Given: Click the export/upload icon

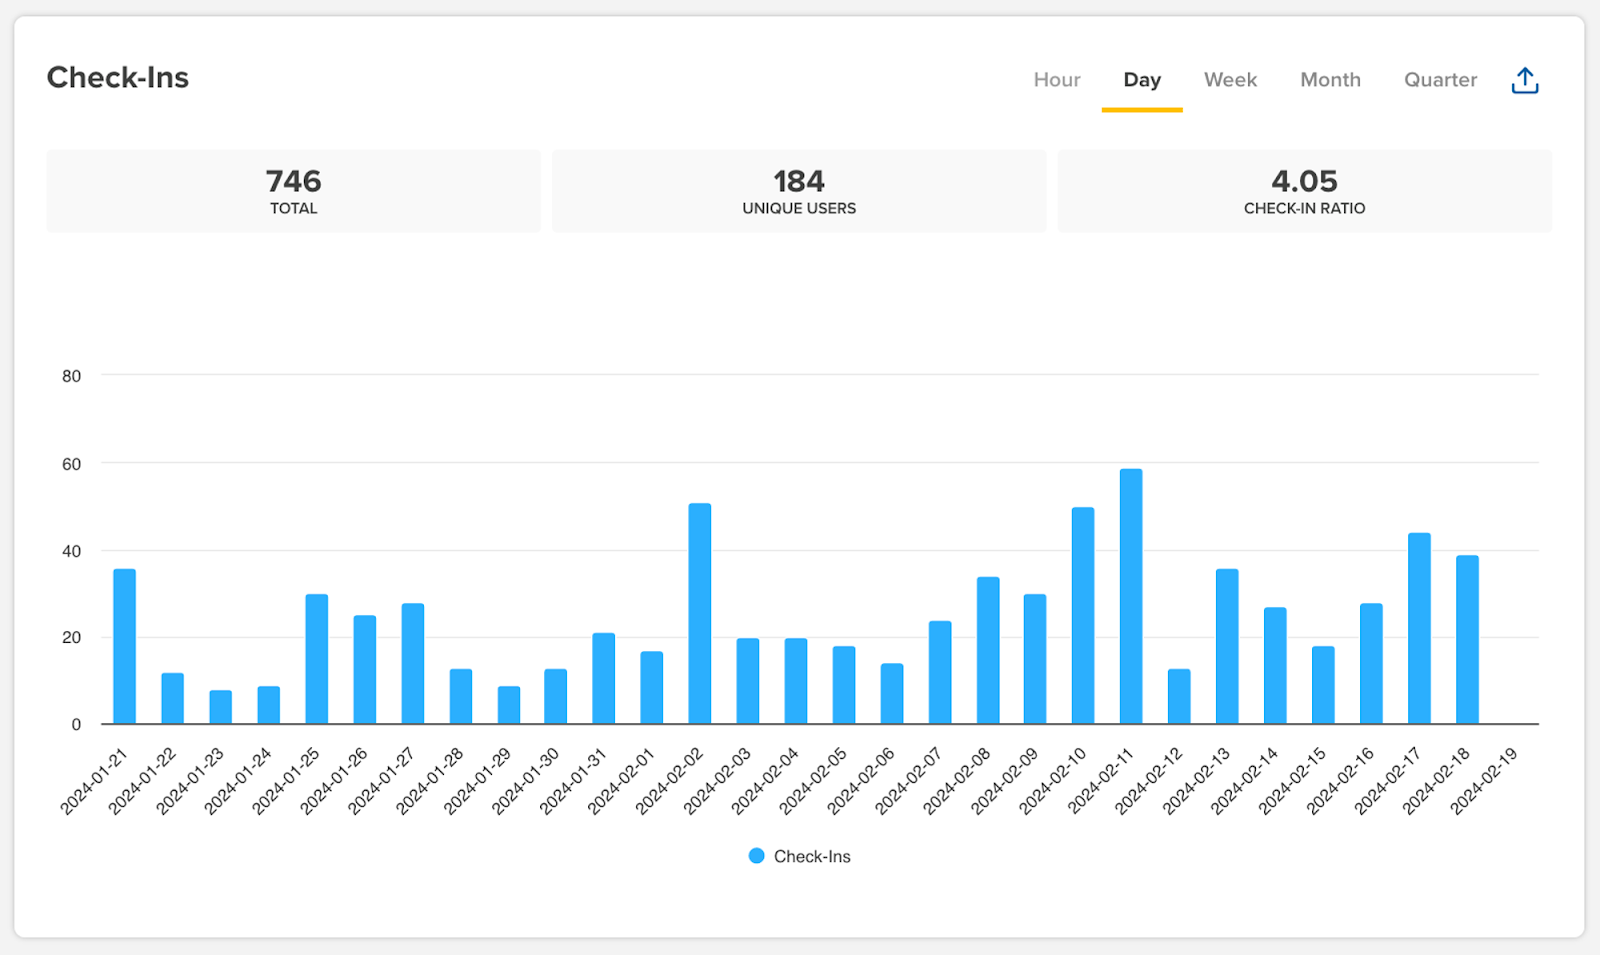Looking at the screenshot, I should (1524, 80).
